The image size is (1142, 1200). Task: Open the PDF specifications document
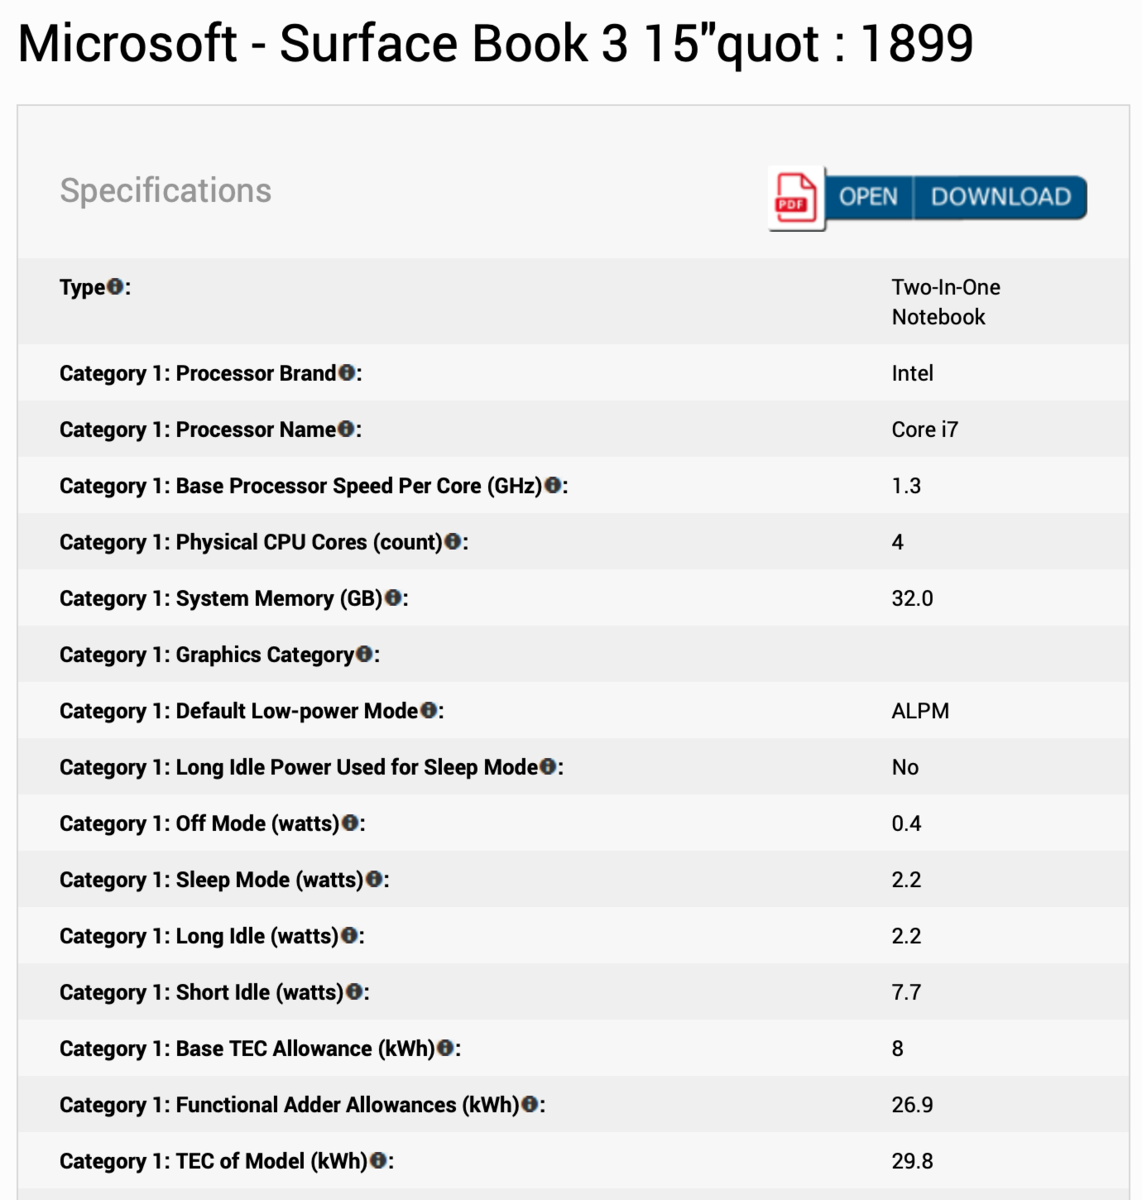(x=868, y=197)
